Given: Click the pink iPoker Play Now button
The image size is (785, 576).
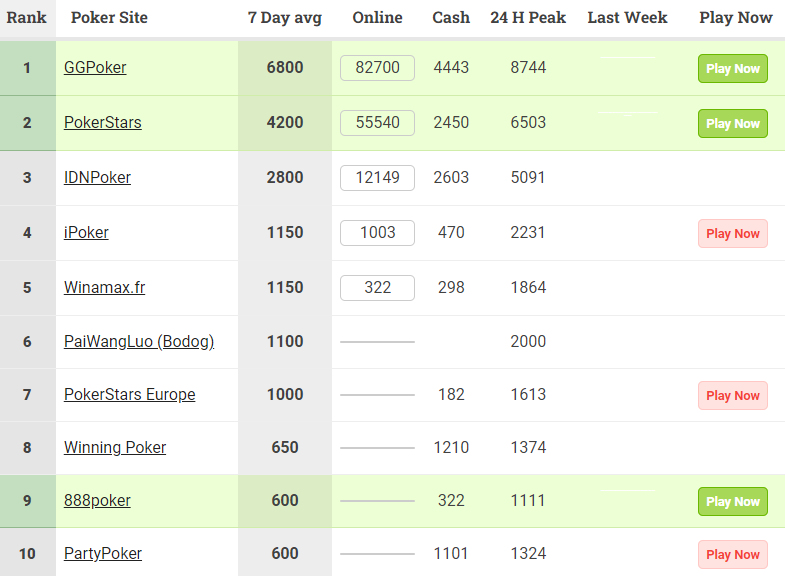Looking at the screenshot, I should tap(733, 234).
